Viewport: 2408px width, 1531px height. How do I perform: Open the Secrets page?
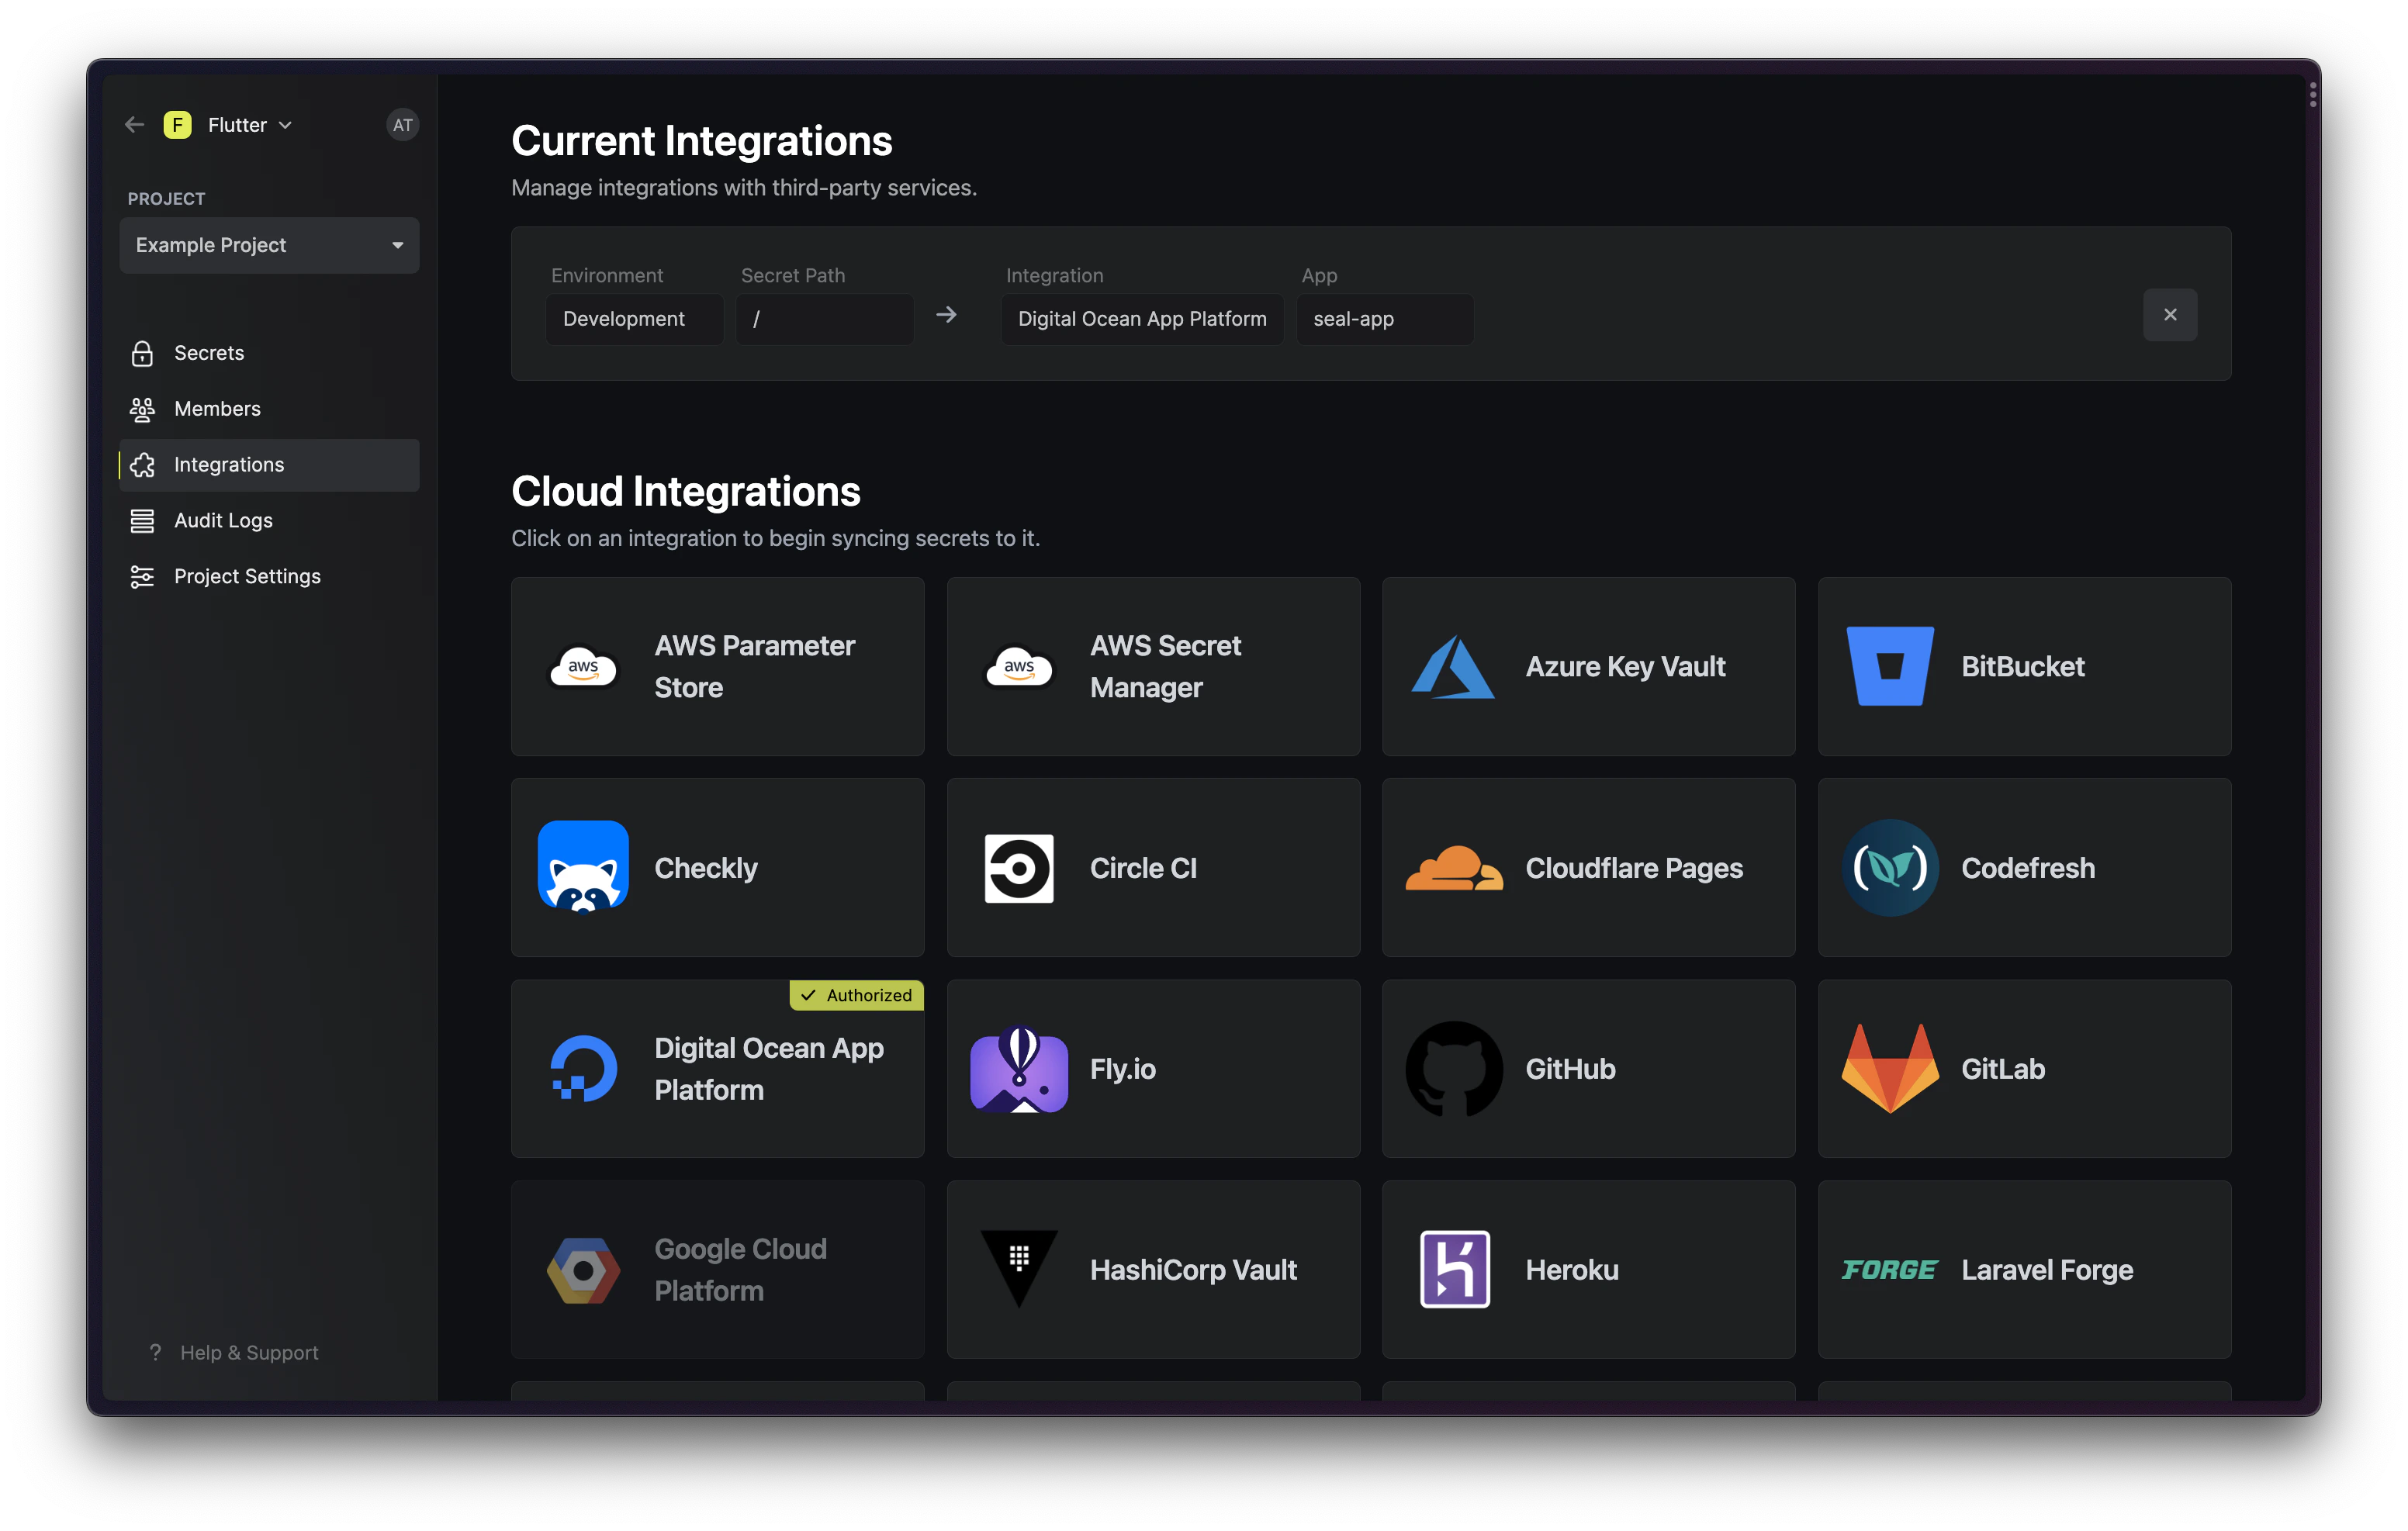269,353
